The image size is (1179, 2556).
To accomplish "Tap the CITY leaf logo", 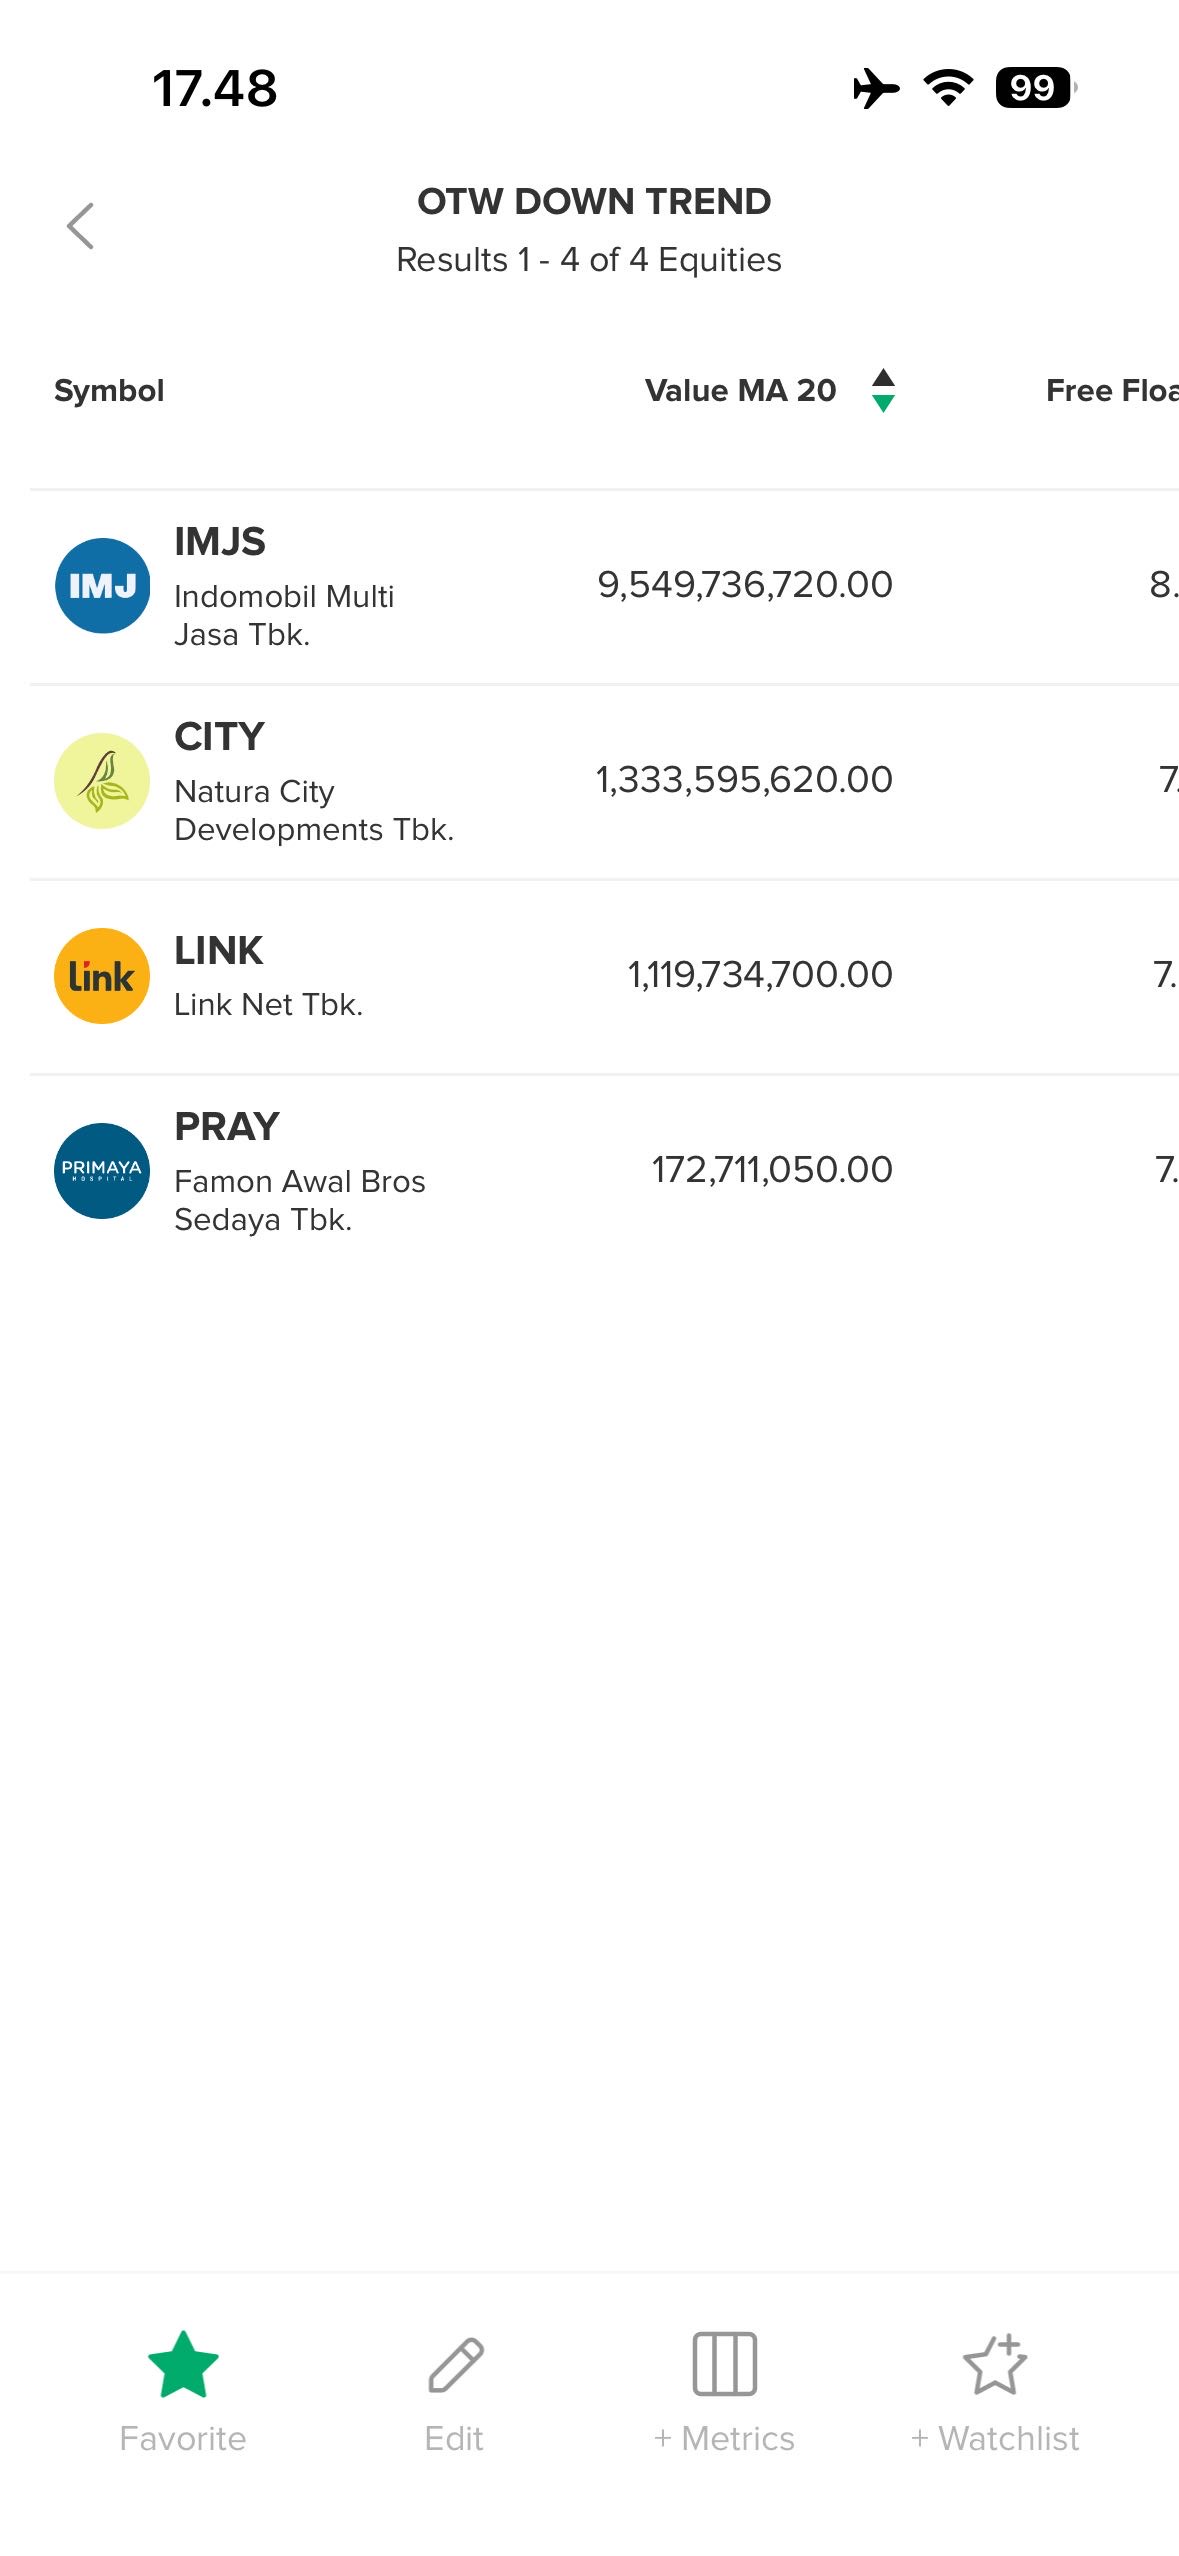I will (102, 781).
